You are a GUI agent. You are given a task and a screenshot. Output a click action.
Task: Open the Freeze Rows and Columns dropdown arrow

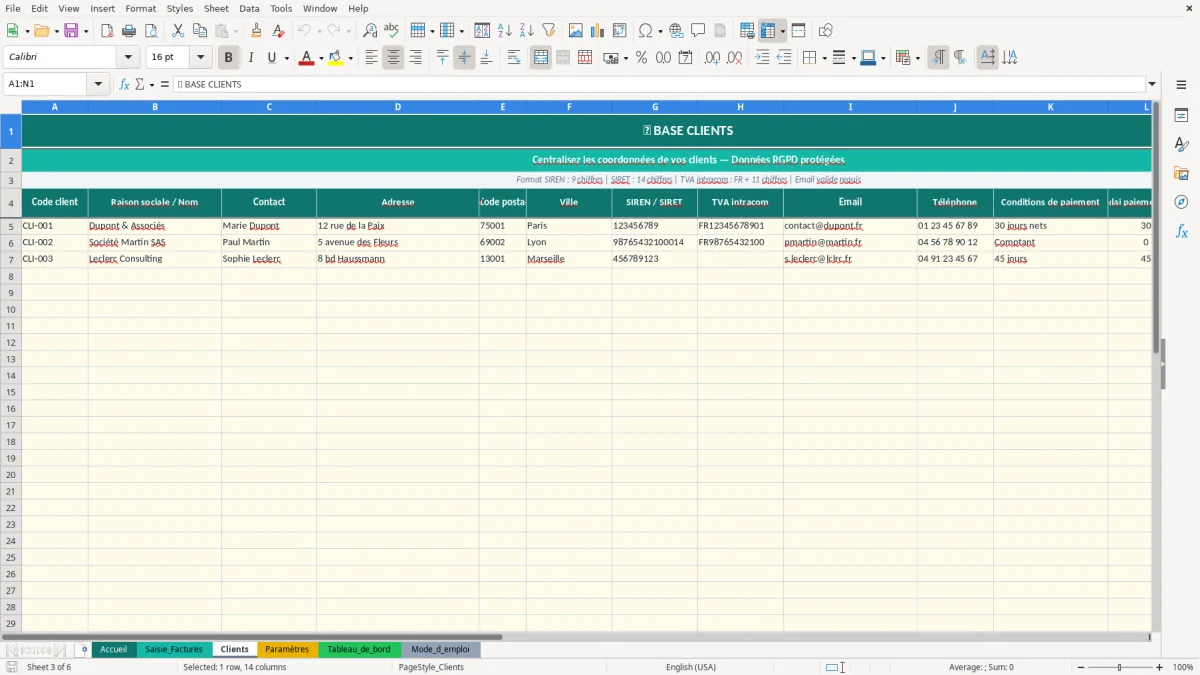click(783, 31)
